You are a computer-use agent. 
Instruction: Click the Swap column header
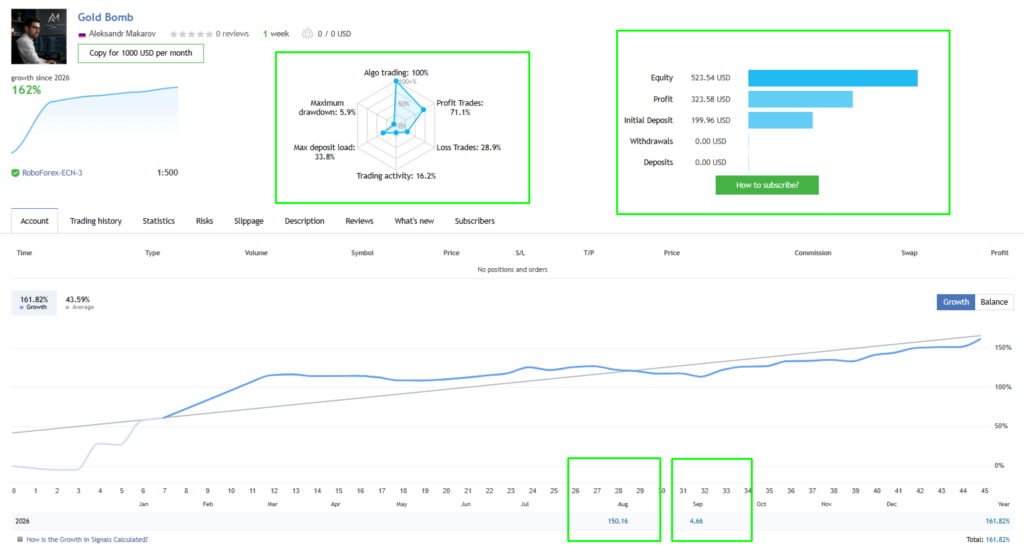click(x=909, y=253)
